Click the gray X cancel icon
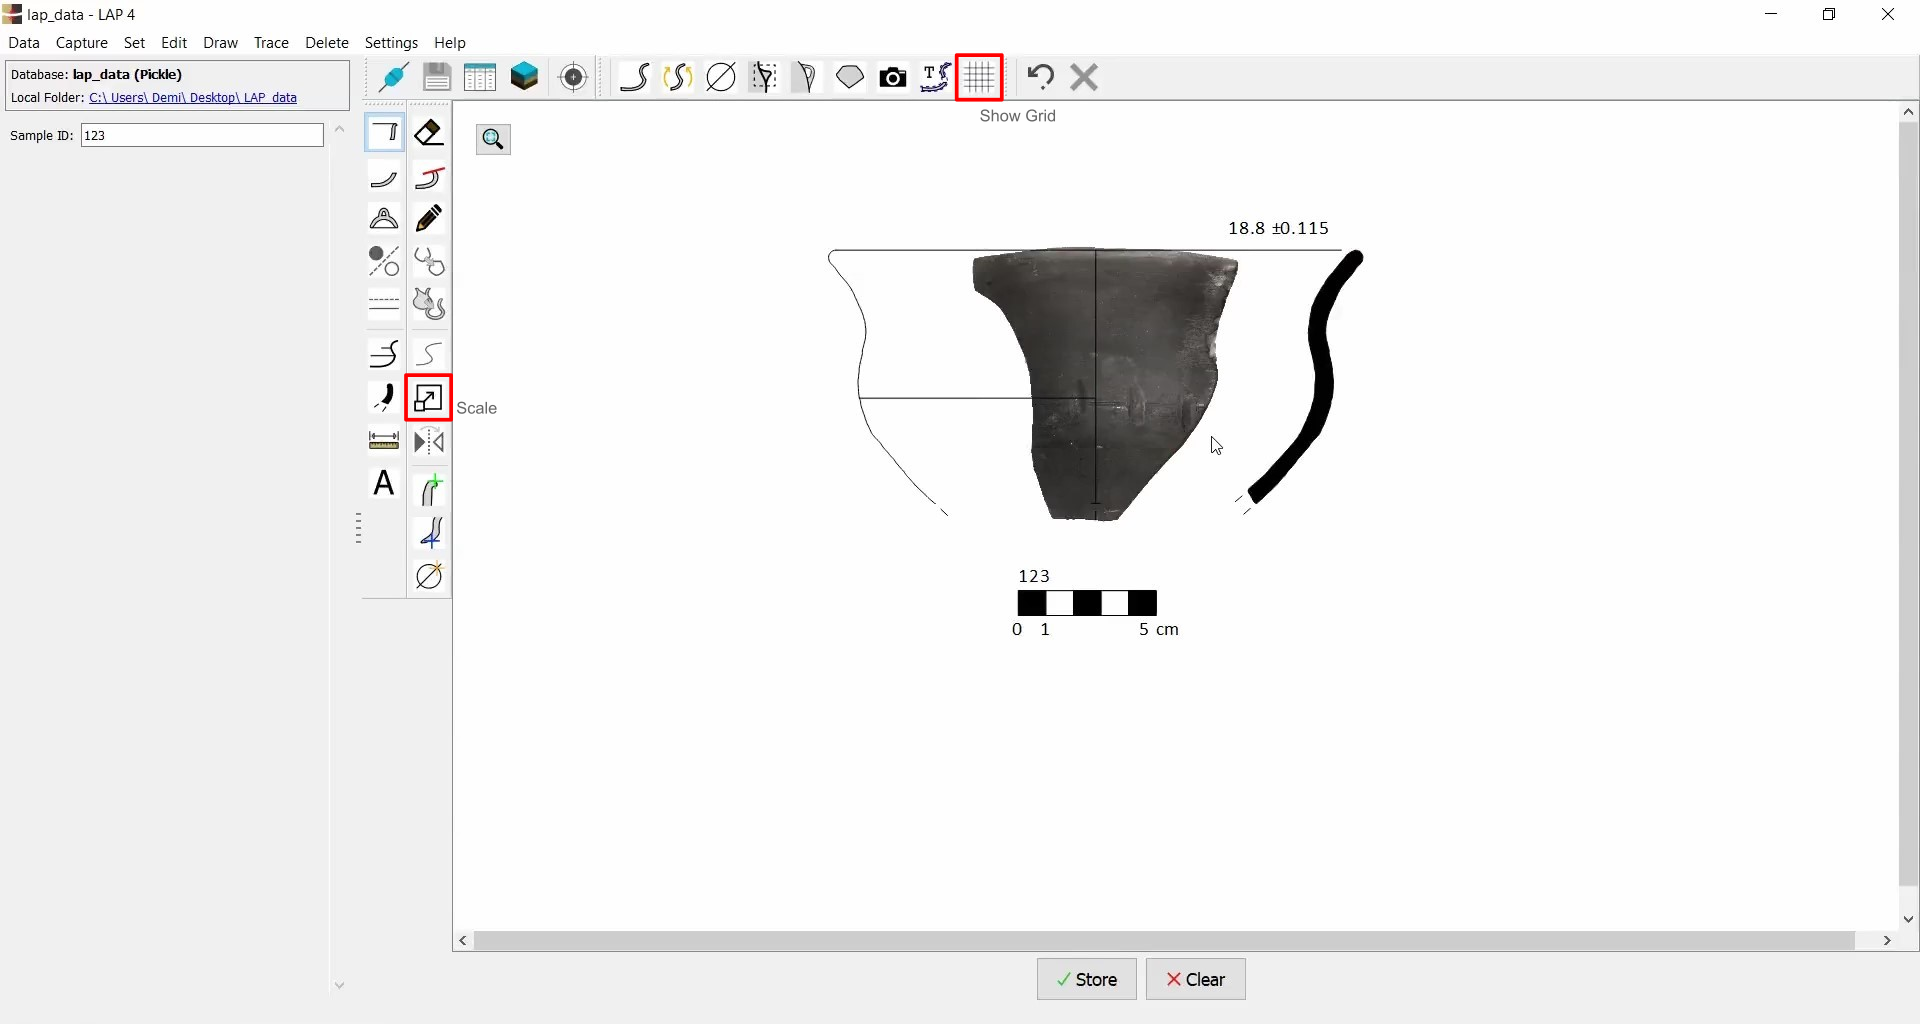Viewport: 1920px width, 1024px height. pos(1084,77)
